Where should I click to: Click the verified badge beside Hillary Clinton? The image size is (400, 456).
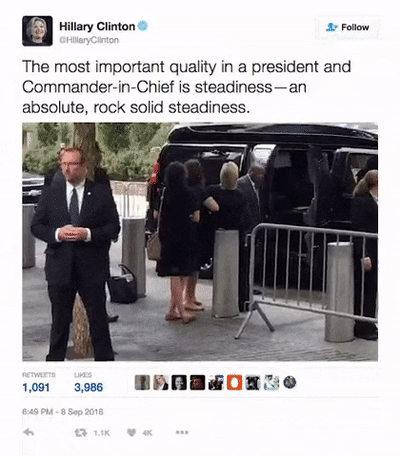point(143,26)
